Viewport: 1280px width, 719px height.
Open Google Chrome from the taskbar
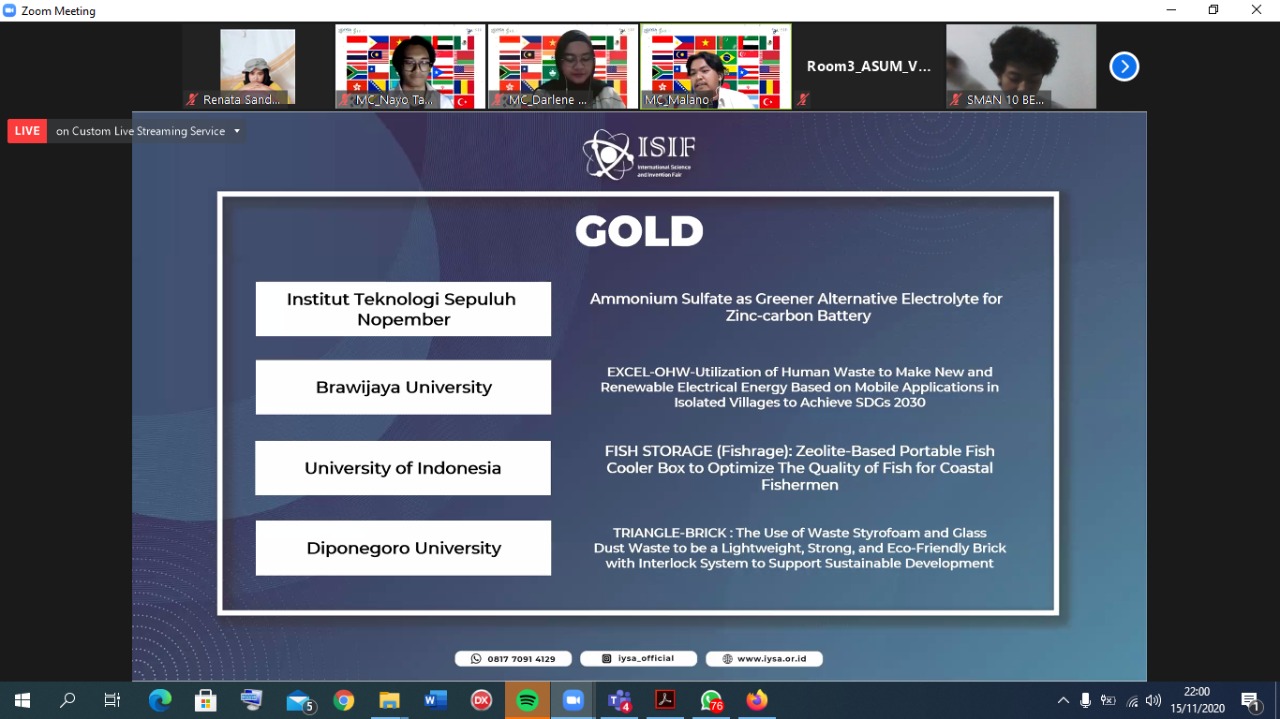click(344, 700)
